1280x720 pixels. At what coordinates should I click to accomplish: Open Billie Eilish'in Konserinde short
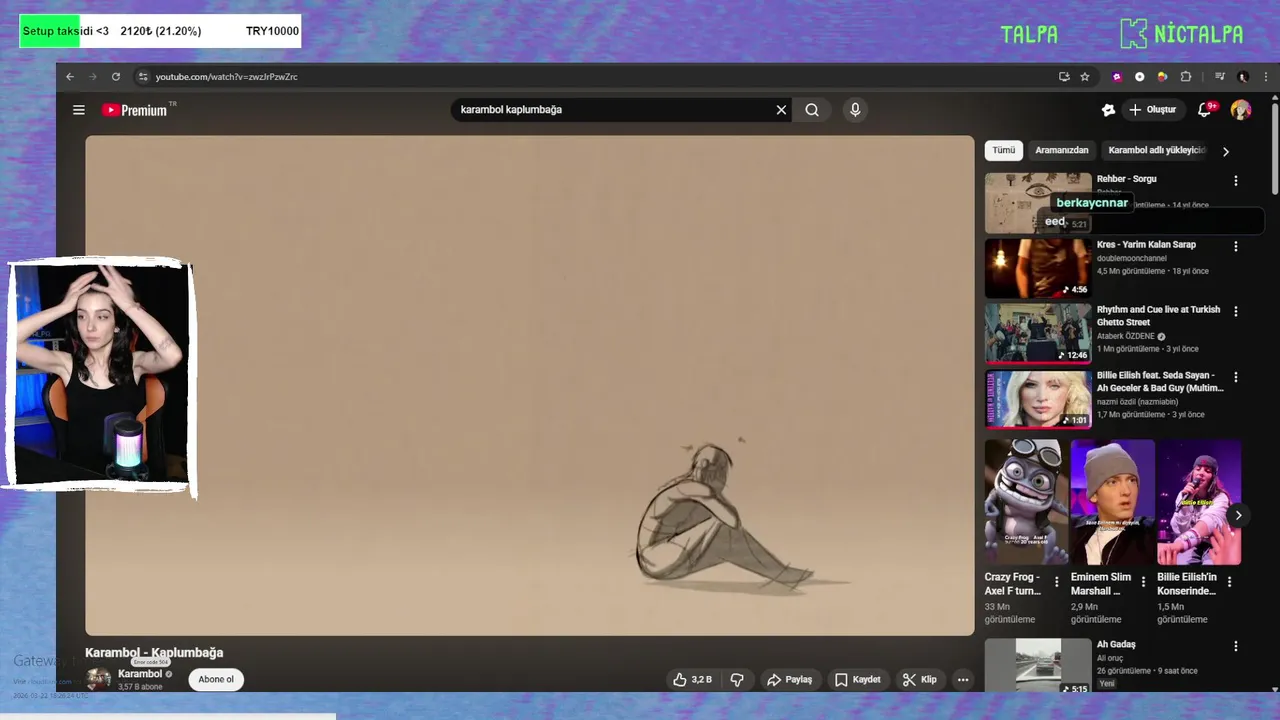1199,502
